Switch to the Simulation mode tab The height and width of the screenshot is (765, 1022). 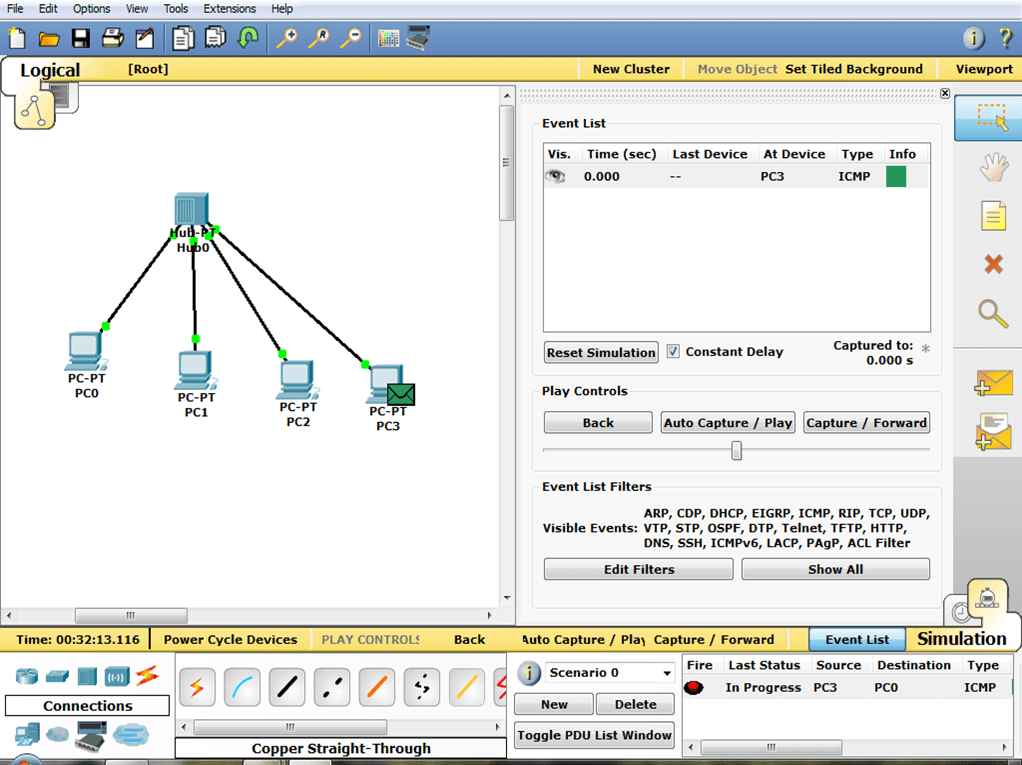pos(961,639)
